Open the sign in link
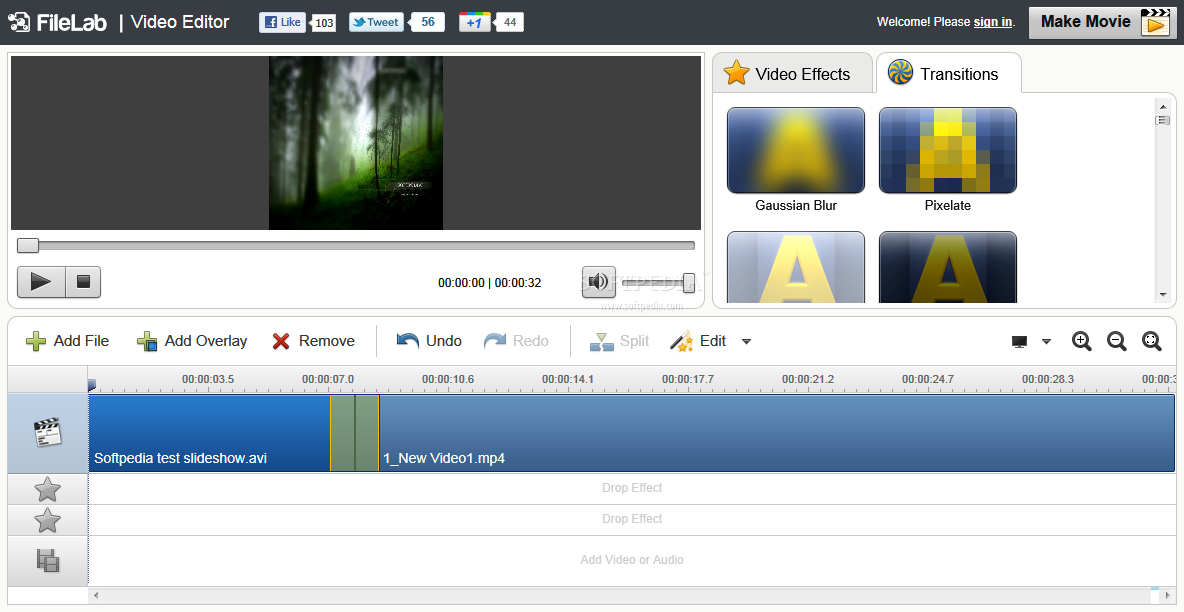 click(992, 22)
